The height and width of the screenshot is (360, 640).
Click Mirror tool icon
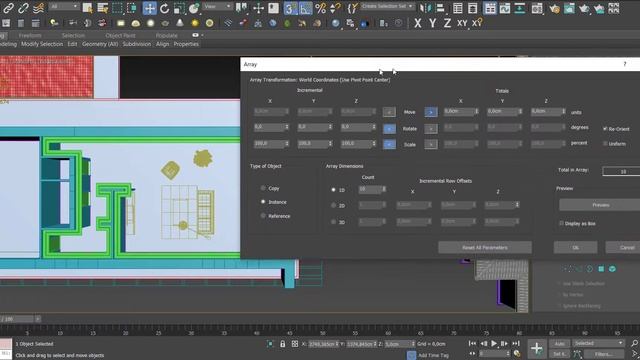click(425, 8)
